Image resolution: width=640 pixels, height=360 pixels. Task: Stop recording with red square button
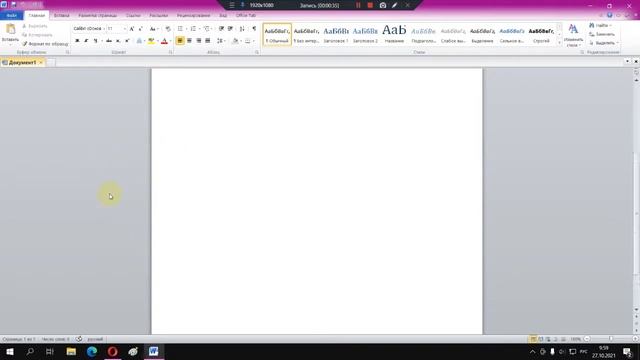coord(370,5)
